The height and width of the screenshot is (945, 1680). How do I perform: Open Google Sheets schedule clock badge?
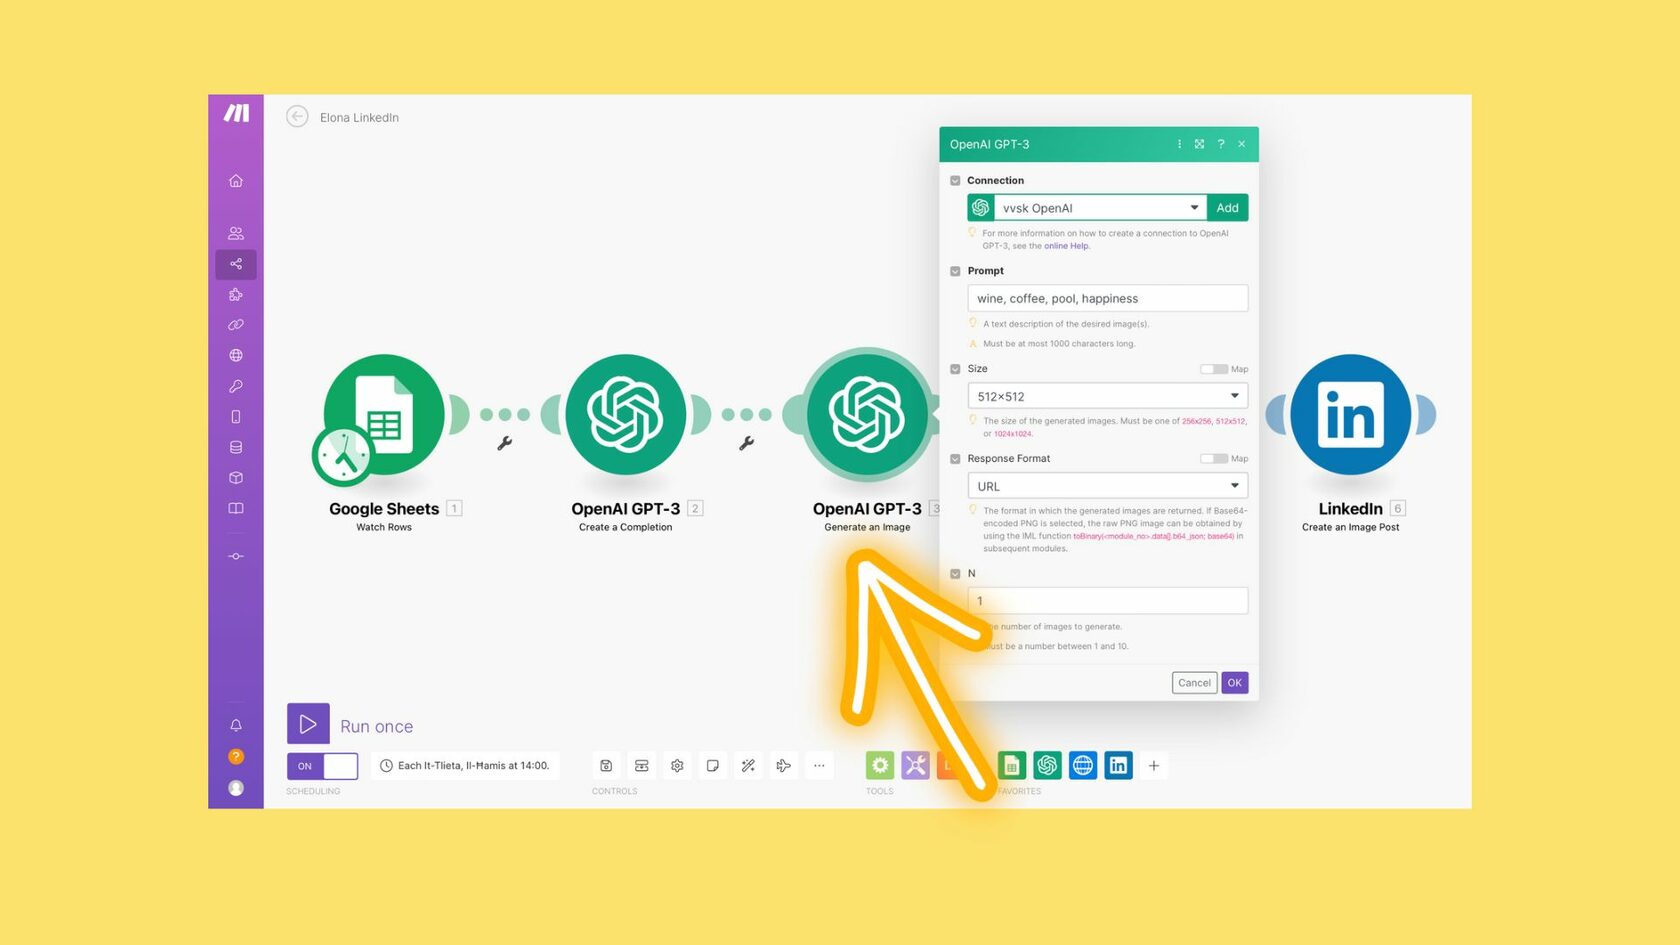(342, 456)
